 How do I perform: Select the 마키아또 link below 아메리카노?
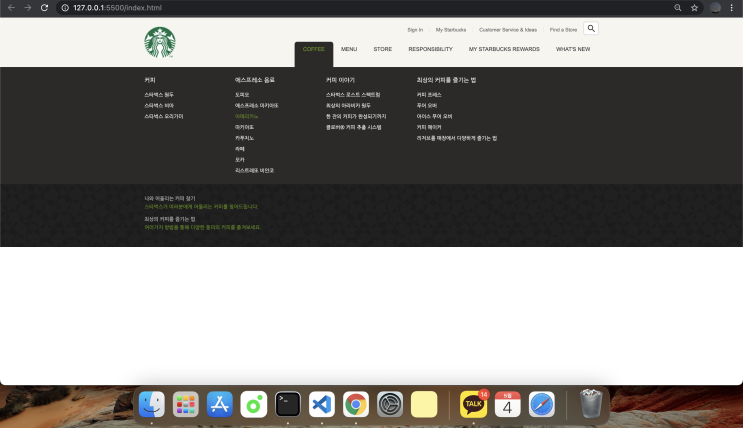pyautogui.click(x=245, y=127)
